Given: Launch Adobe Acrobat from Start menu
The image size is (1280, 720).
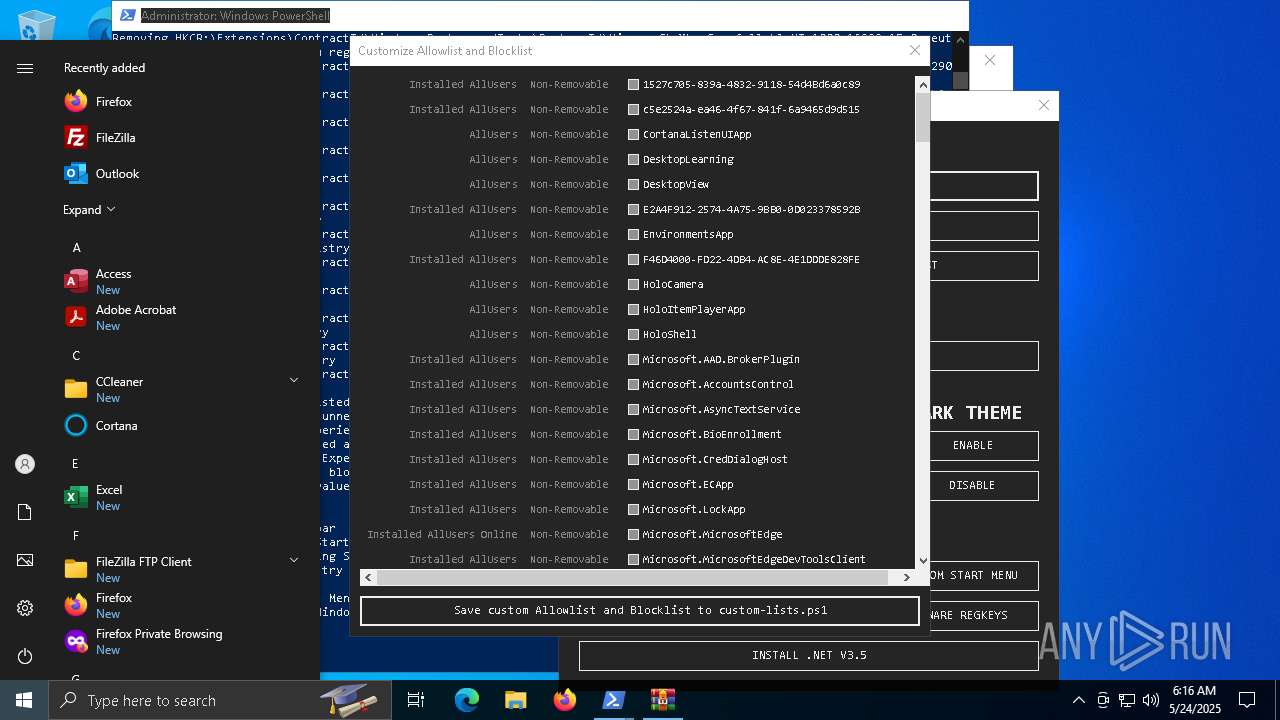Looking at the screenshot, I should click(120, 318).
